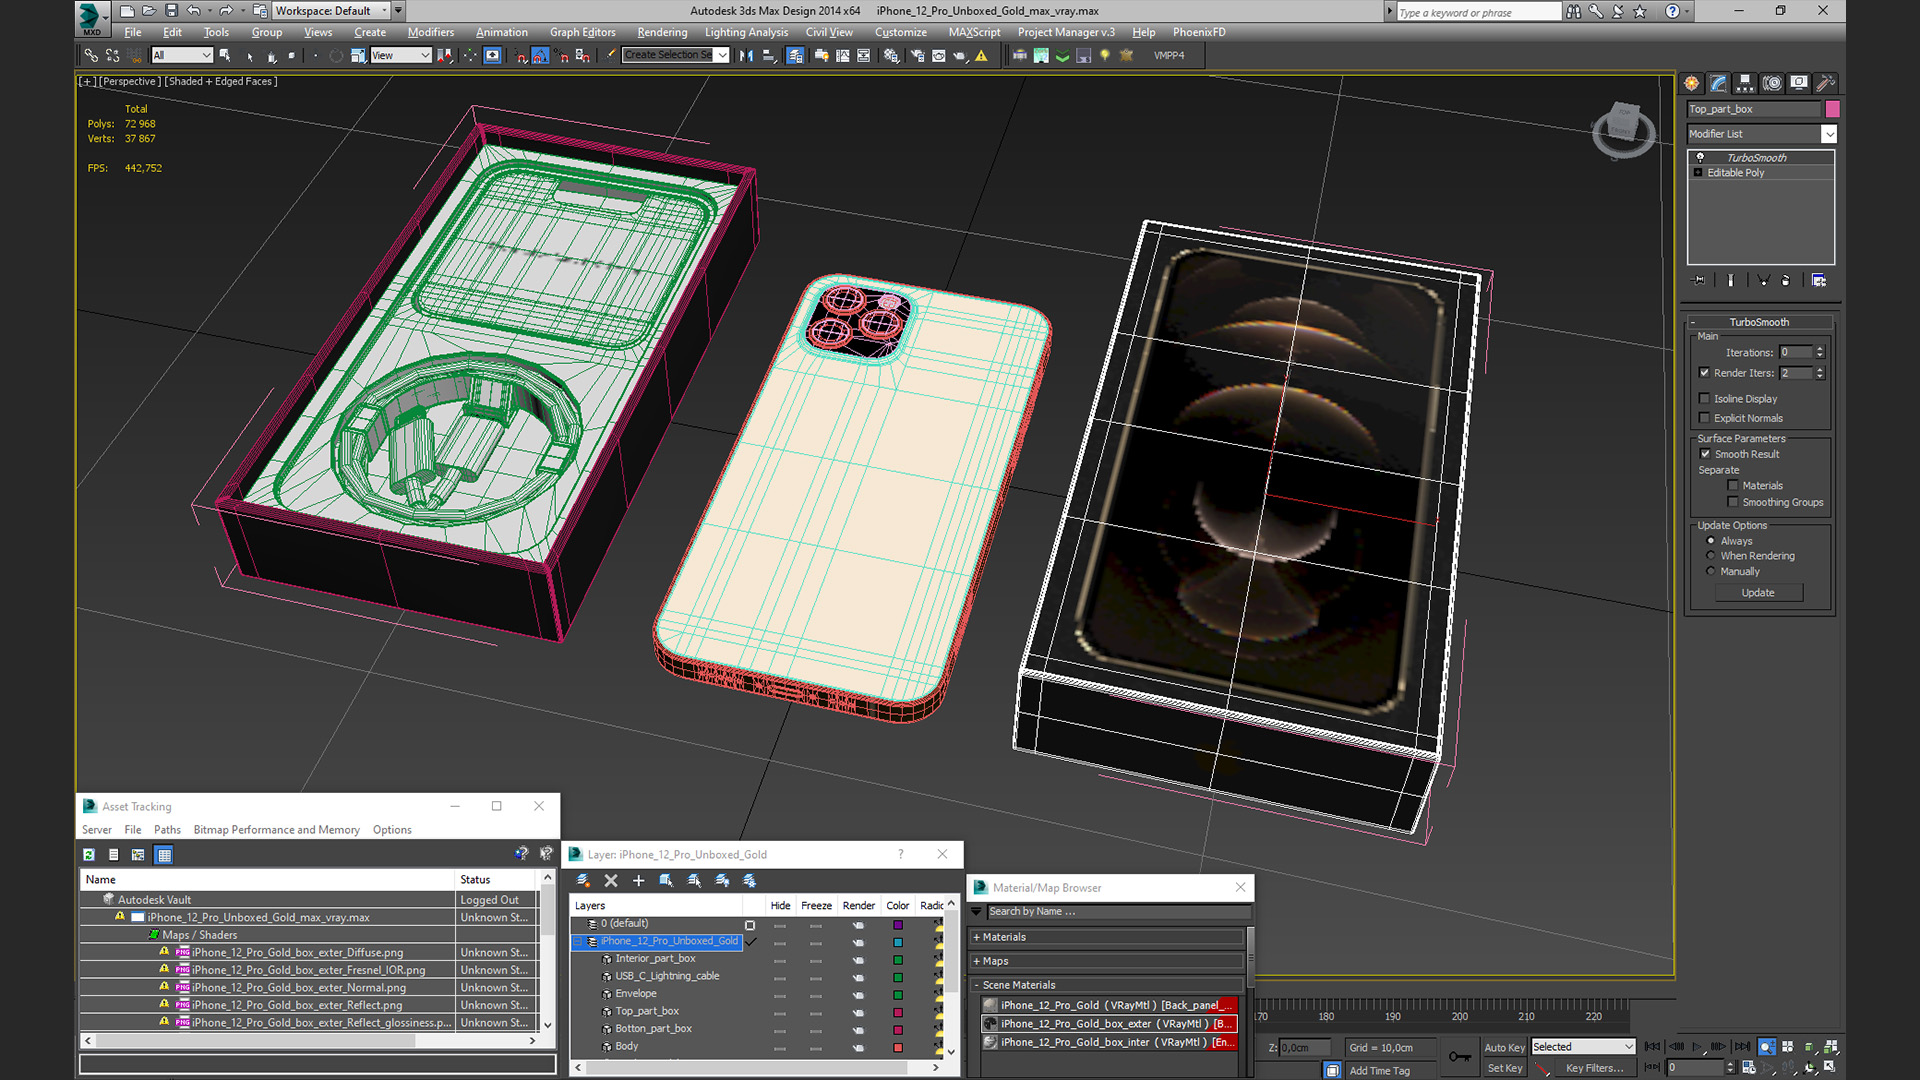Enable Separate by Smoothing Groups checkbox
Viewport: 1920px width, 1080px height.
click(1733, 502)
